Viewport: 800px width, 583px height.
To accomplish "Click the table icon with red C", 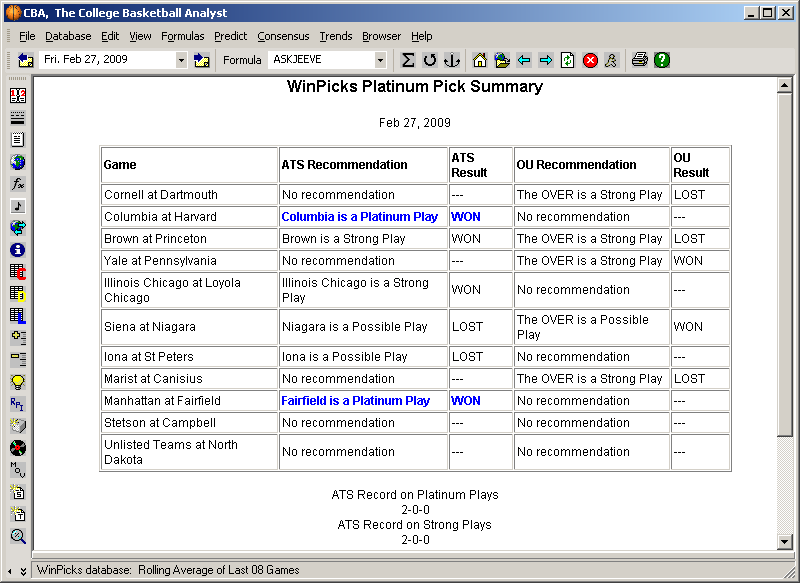I will coord(18,272).
